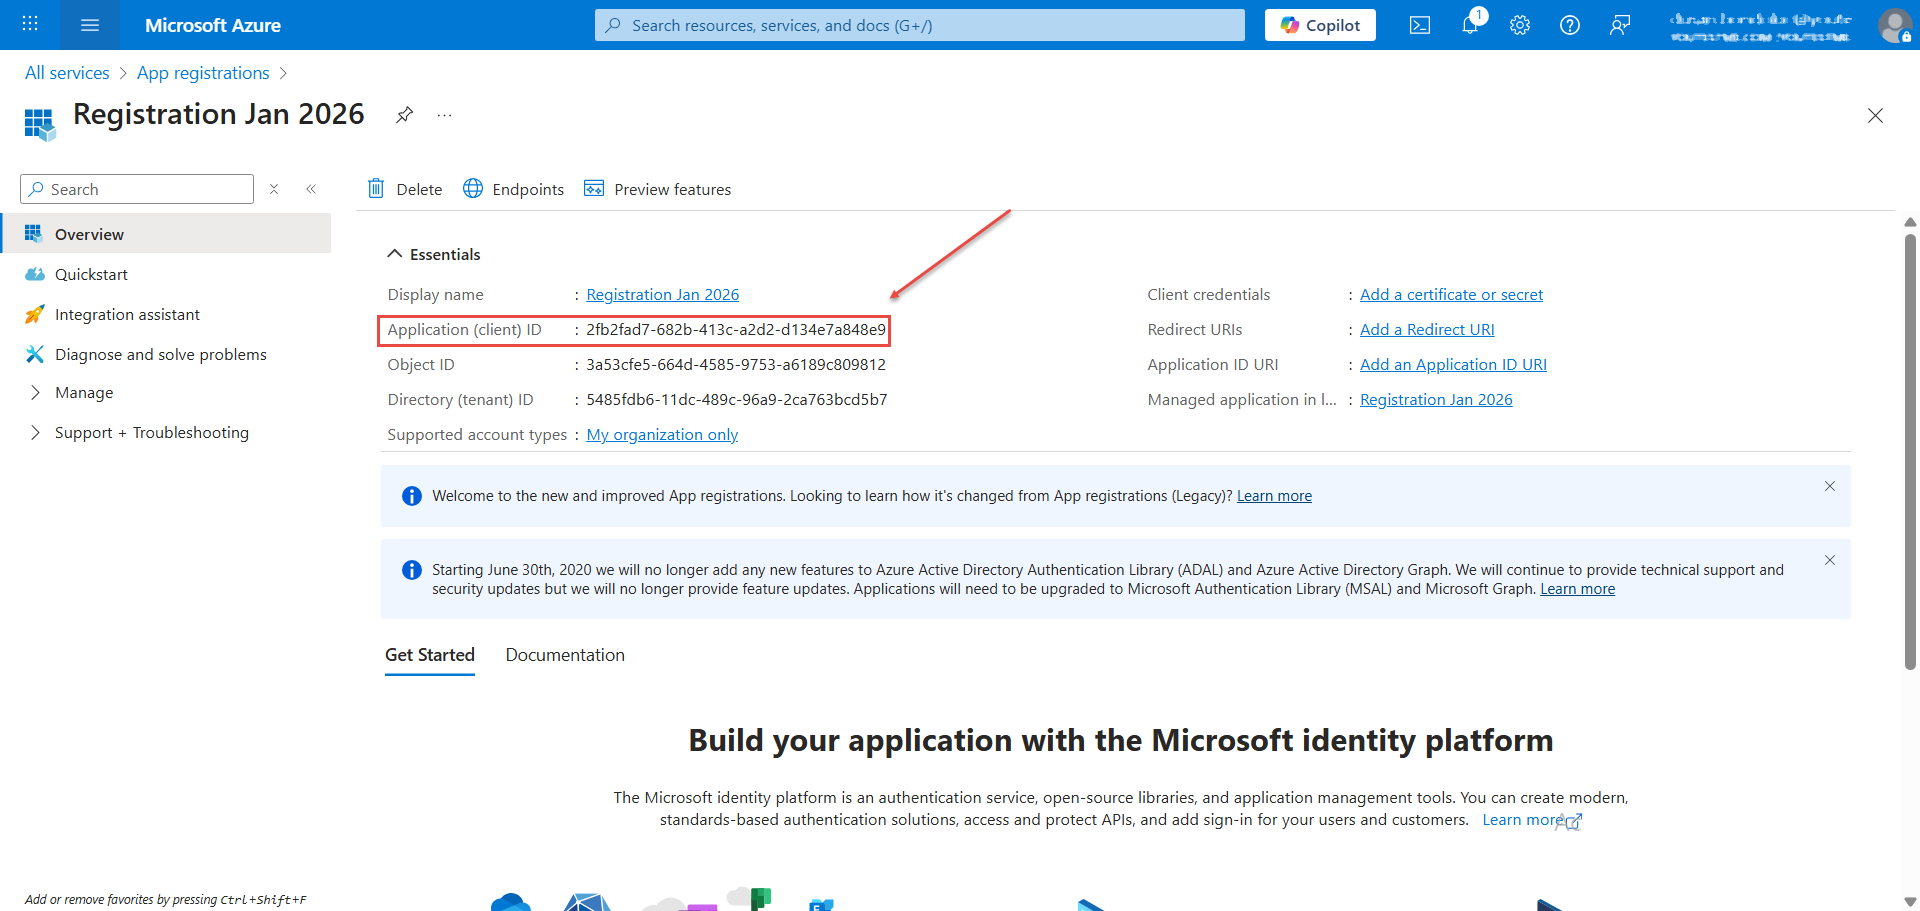Open Quickstart in the sidebar
Screen dimensions: 1920x911
tap(91, 274)
